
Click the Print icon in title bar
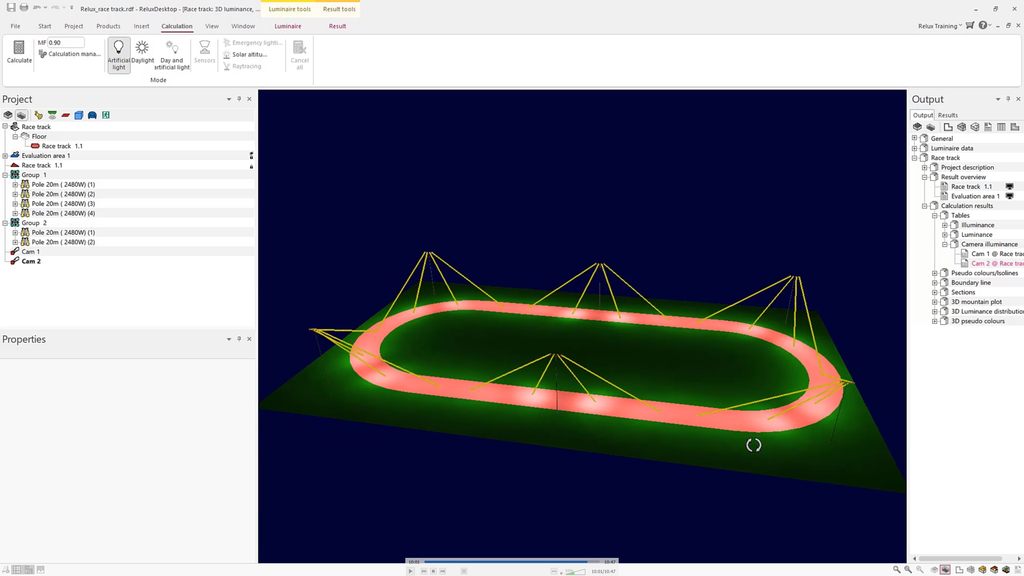(24, 8)
